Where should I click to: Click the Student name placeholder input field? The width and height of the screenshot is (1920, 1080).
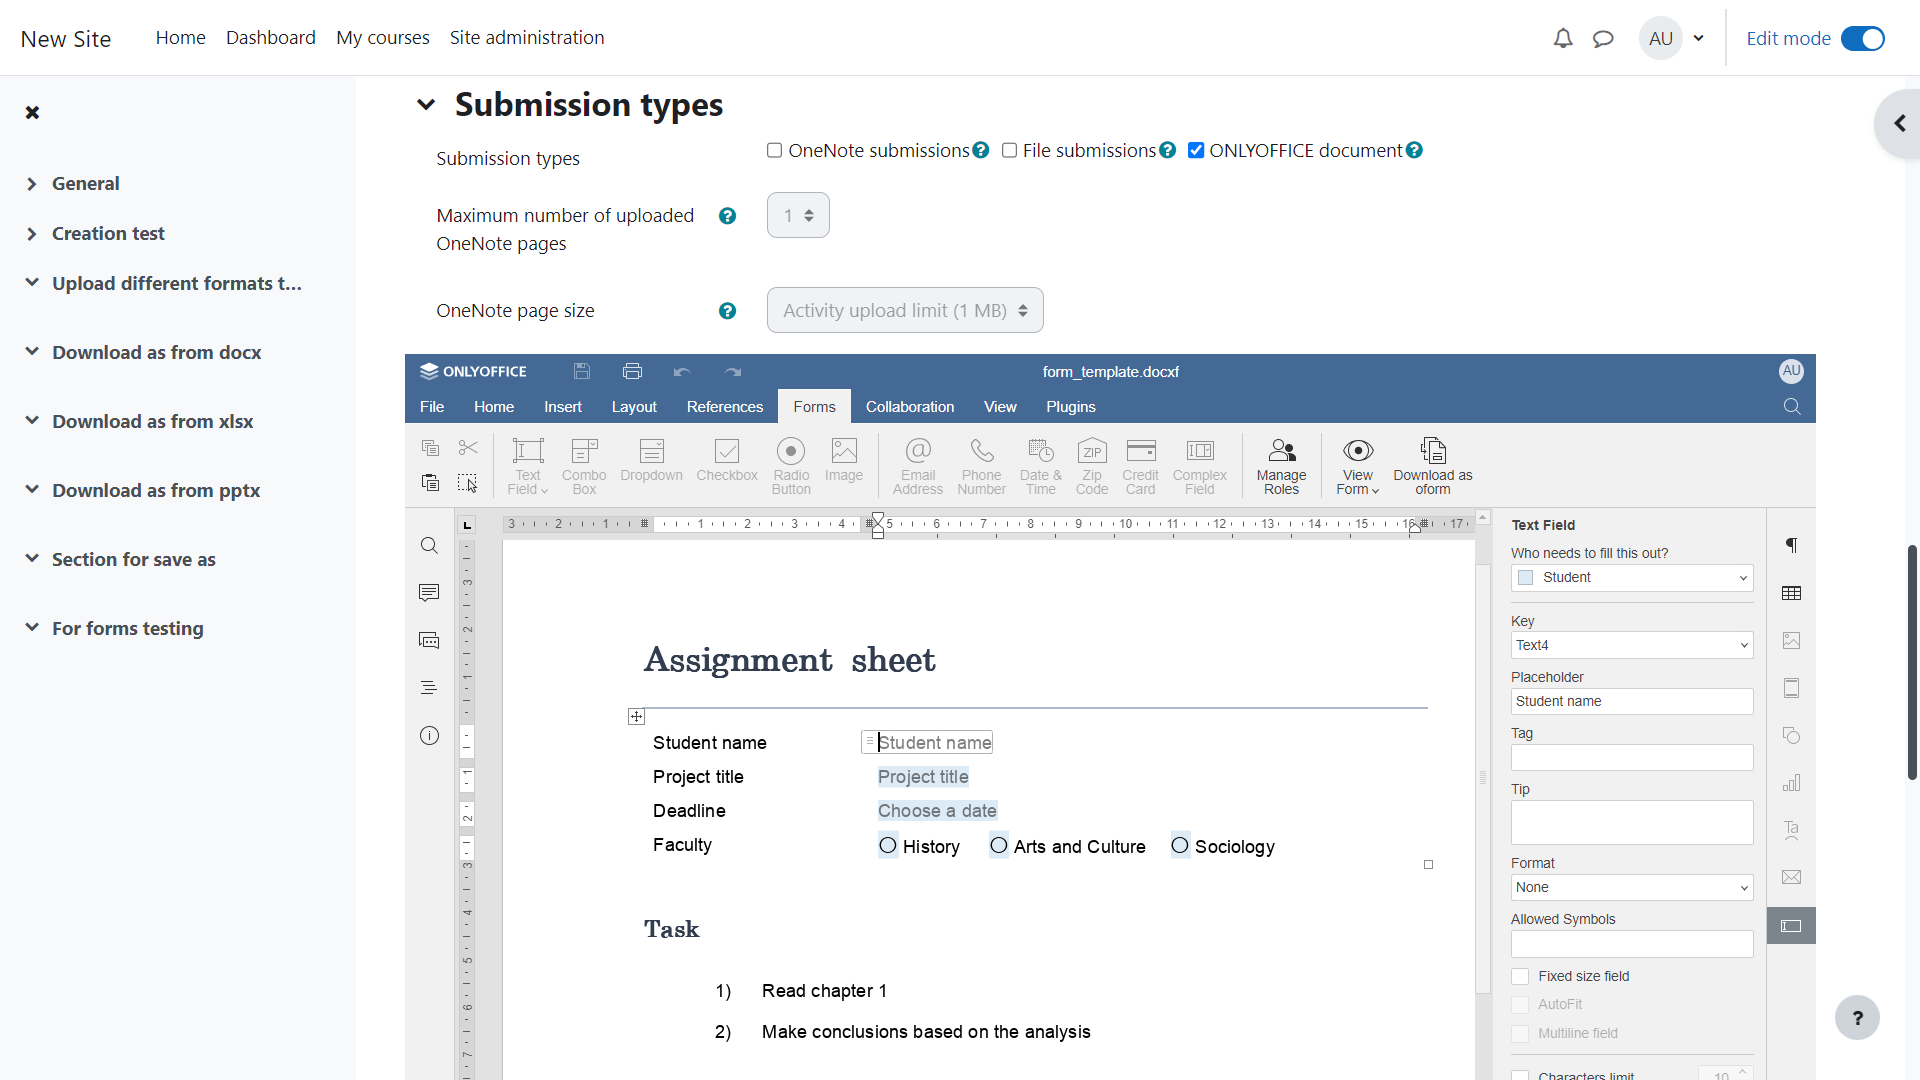coord(1631,700)
